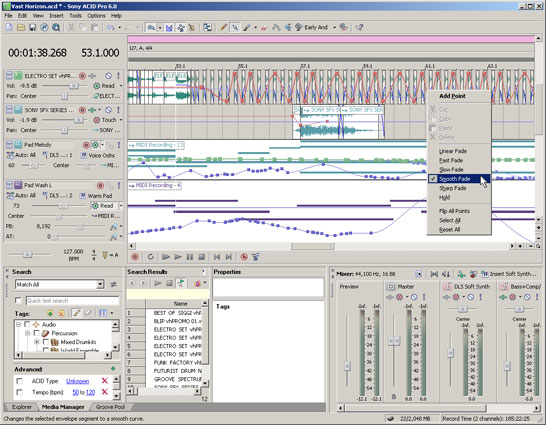Click ELECTRO SET volume slider handle
This screenshot has width=546, height=425.
click(73, 86)
